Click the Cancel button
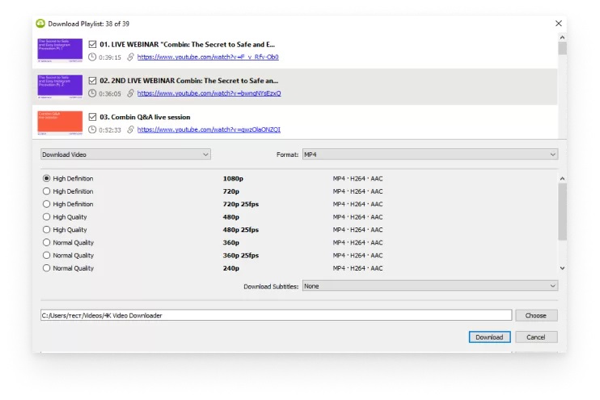Screen dimensions: 600x400 [536, 337]
